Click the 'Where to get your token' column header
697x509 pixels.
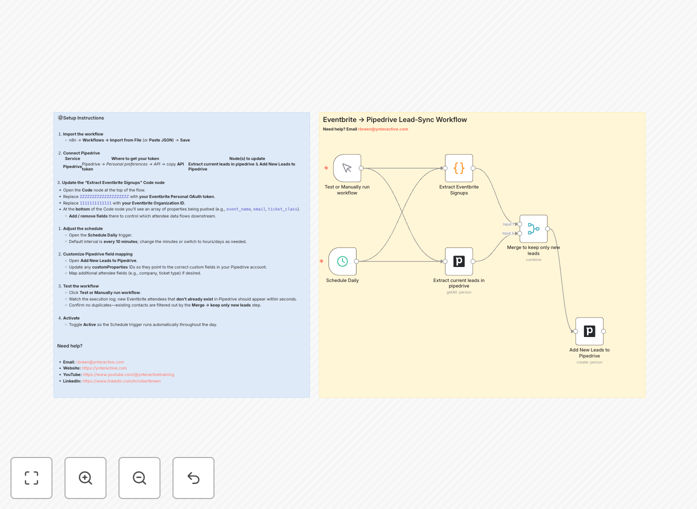pyautogui.click(x=135, y=158)
